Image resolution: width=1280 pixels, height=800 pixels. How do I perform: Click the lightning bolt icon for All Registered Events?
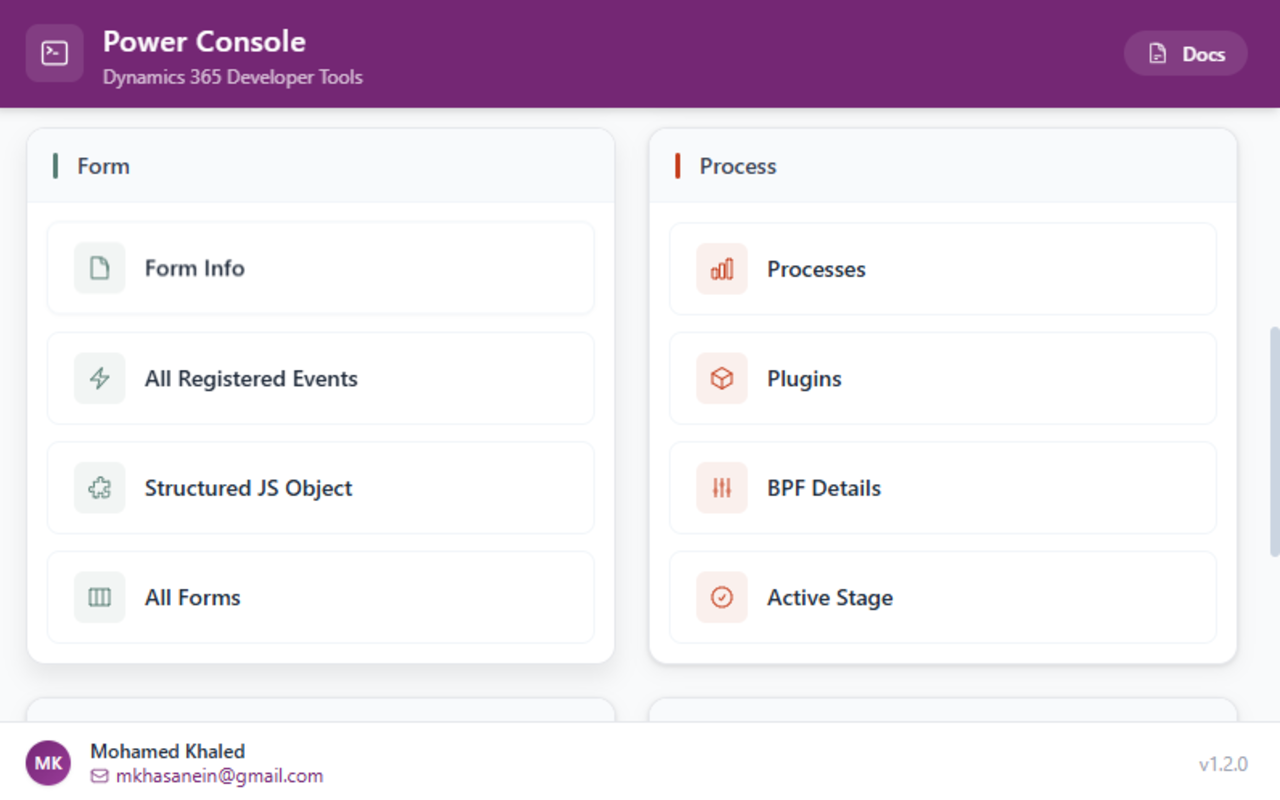tap(99, 378)
